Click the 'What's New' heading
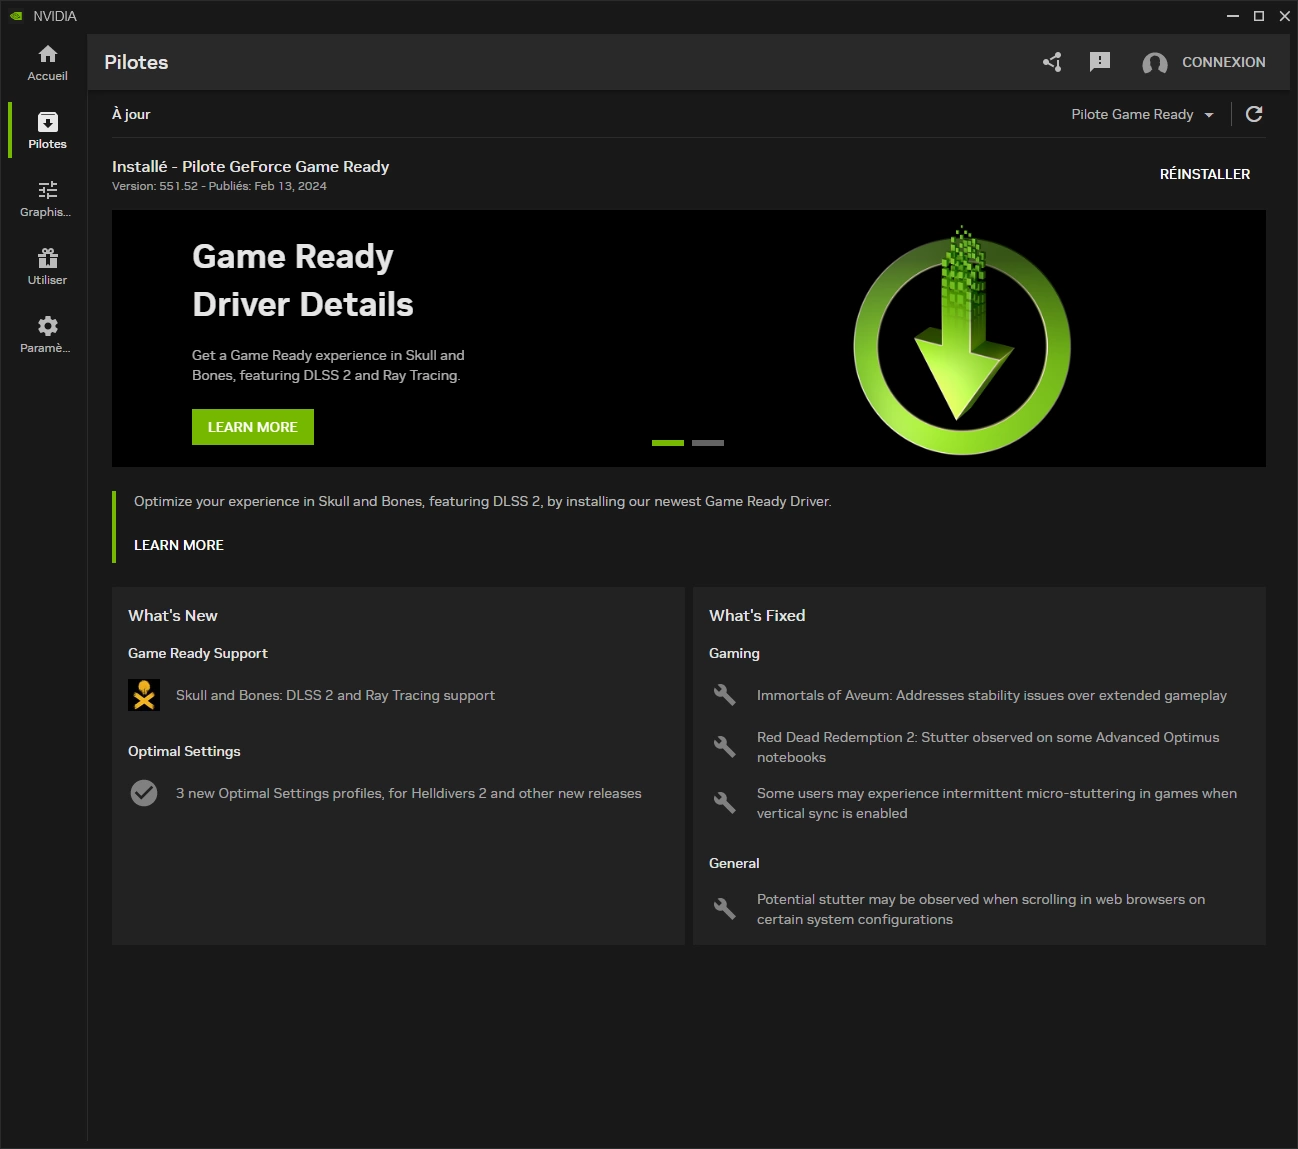This screenshot has height=1149, width=1298. coord(173,615)
